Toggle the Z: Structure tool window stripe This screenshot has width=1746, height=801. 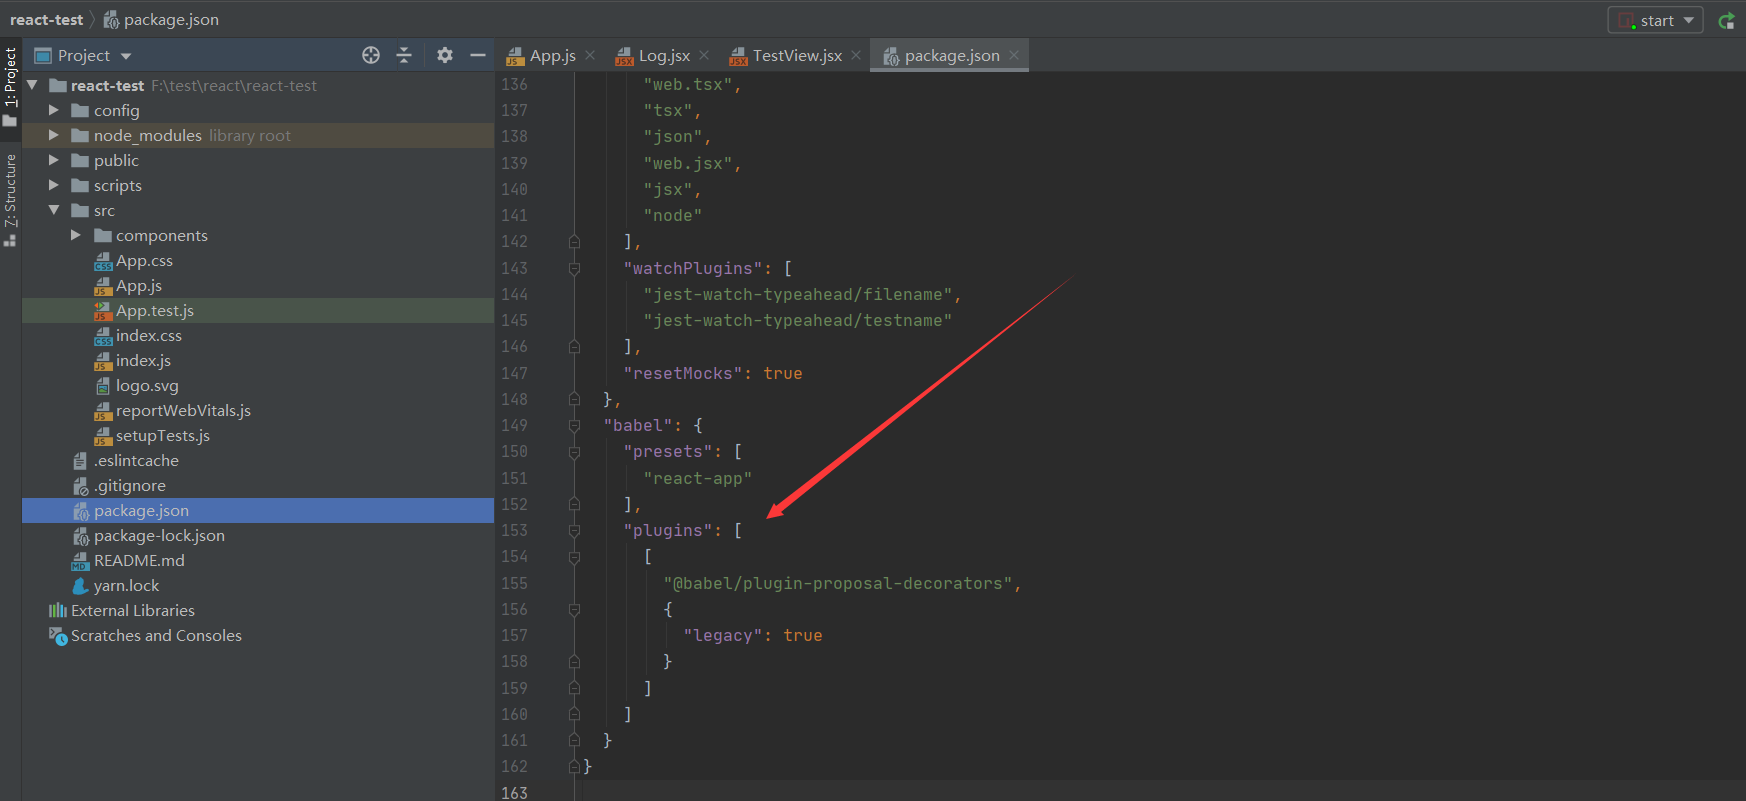[10, 198]
